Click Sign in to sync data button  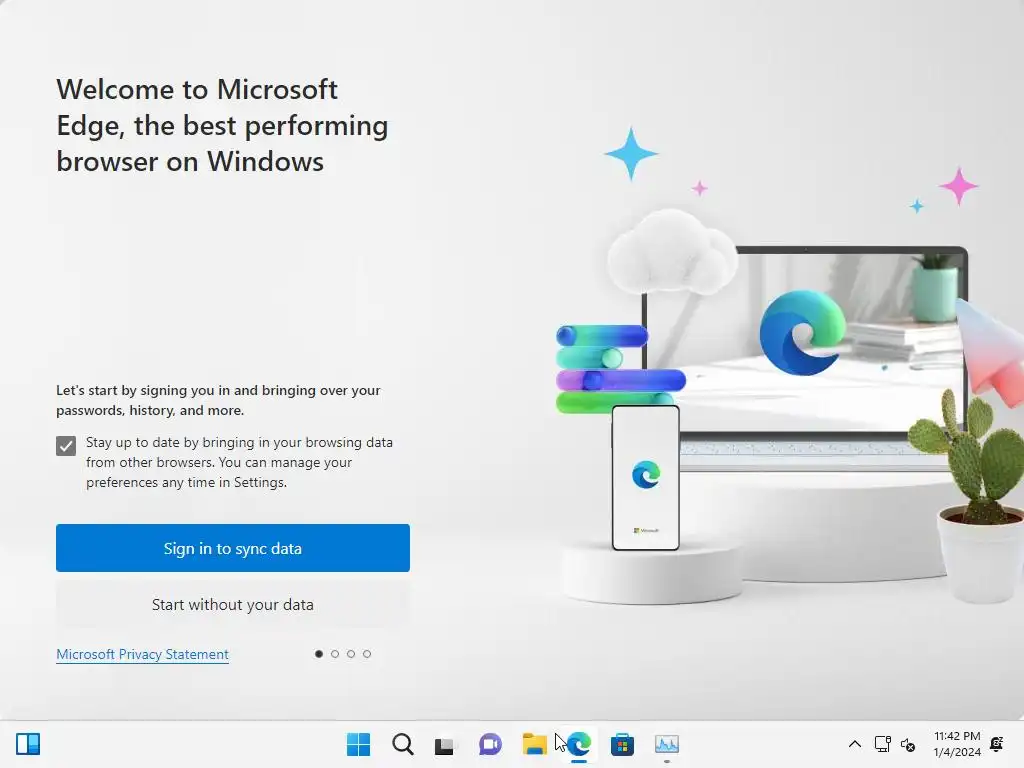coord(232,548)
